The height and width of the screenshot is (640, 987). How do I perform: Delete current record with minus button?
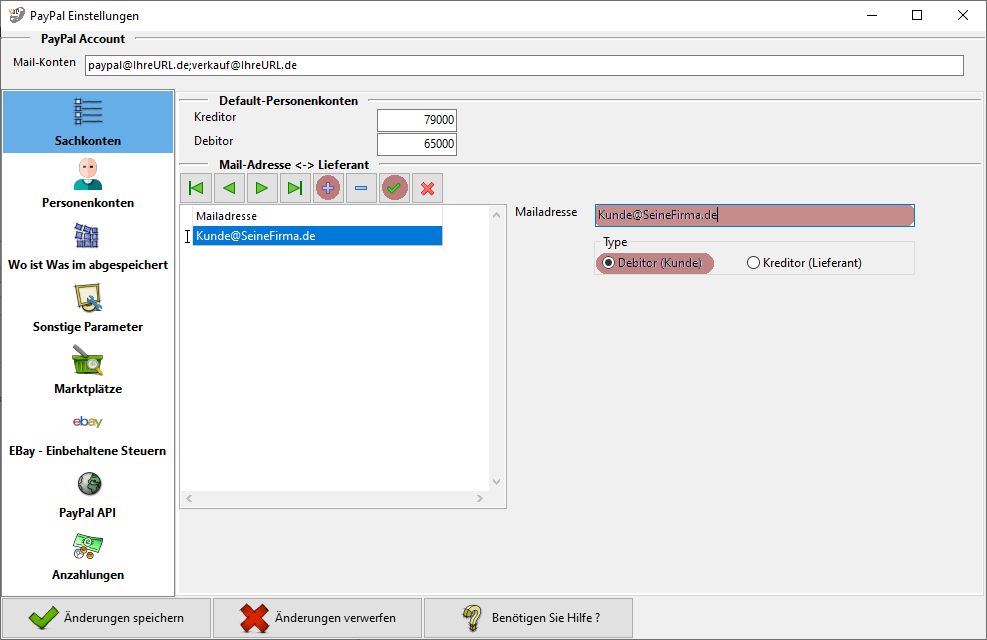click(361, 188)
